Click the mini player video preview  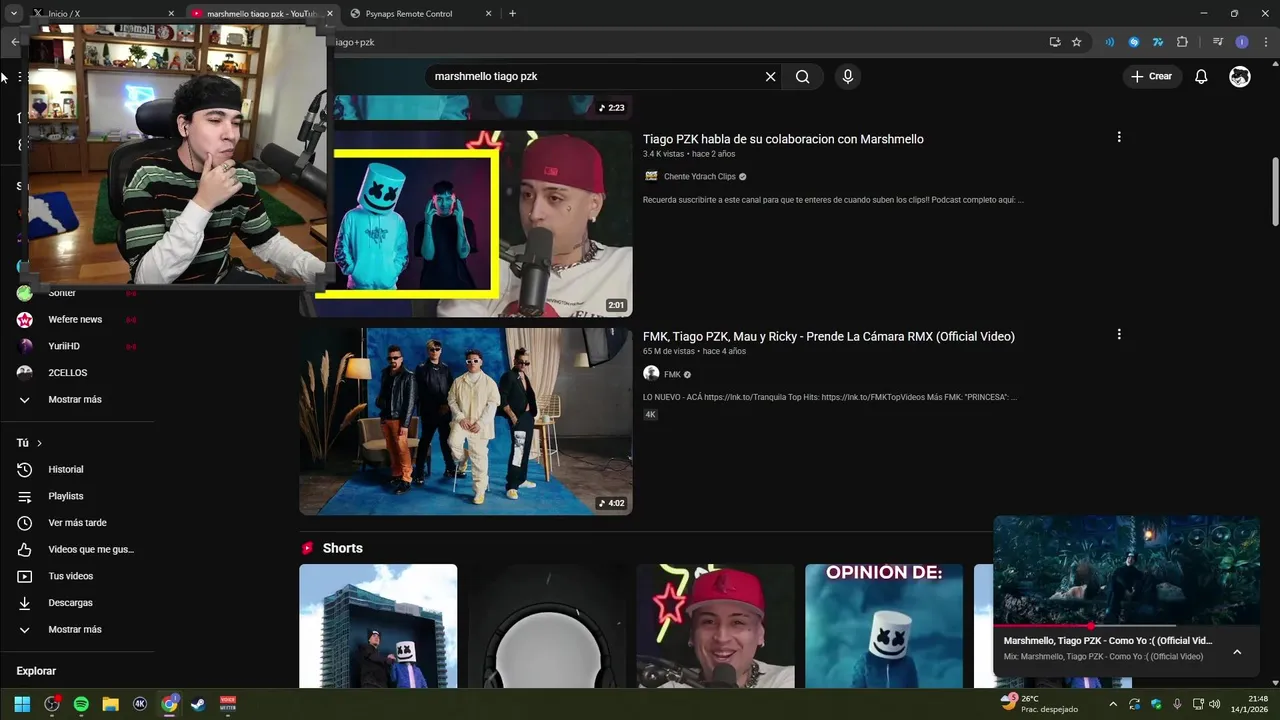click(x=1126, y=570)
